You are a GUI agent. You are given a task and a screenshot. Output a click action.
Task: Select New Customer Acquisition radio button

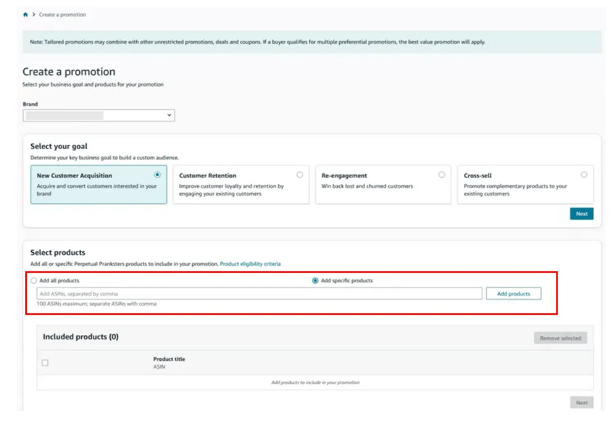[157, 175]
